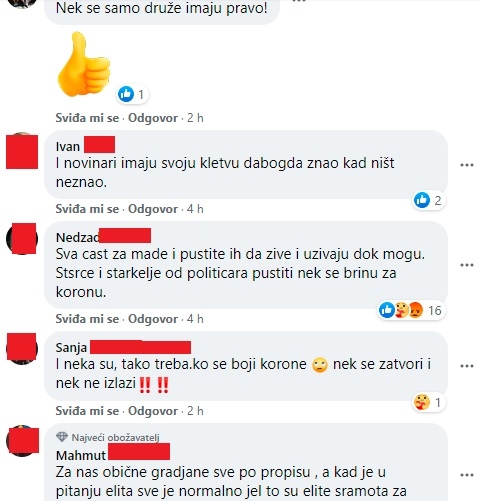View the like reactions on Ivan's comment

pos(428,200)
